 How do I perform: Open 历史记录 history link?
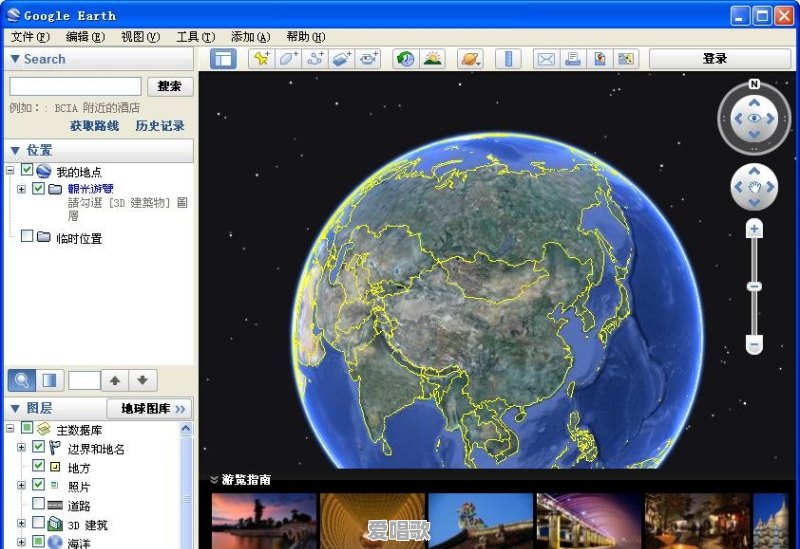[x=160, y=126]
